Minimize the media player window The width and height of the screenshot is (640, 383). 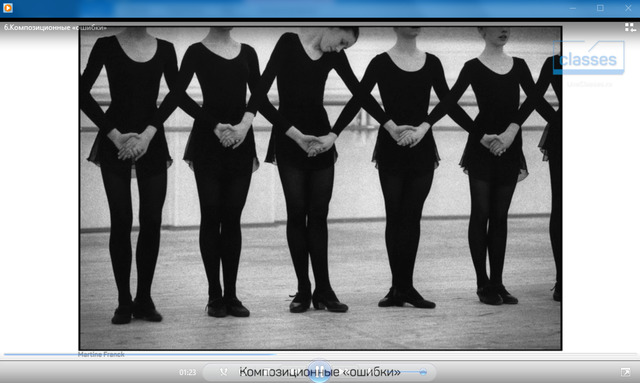(573, 8)
